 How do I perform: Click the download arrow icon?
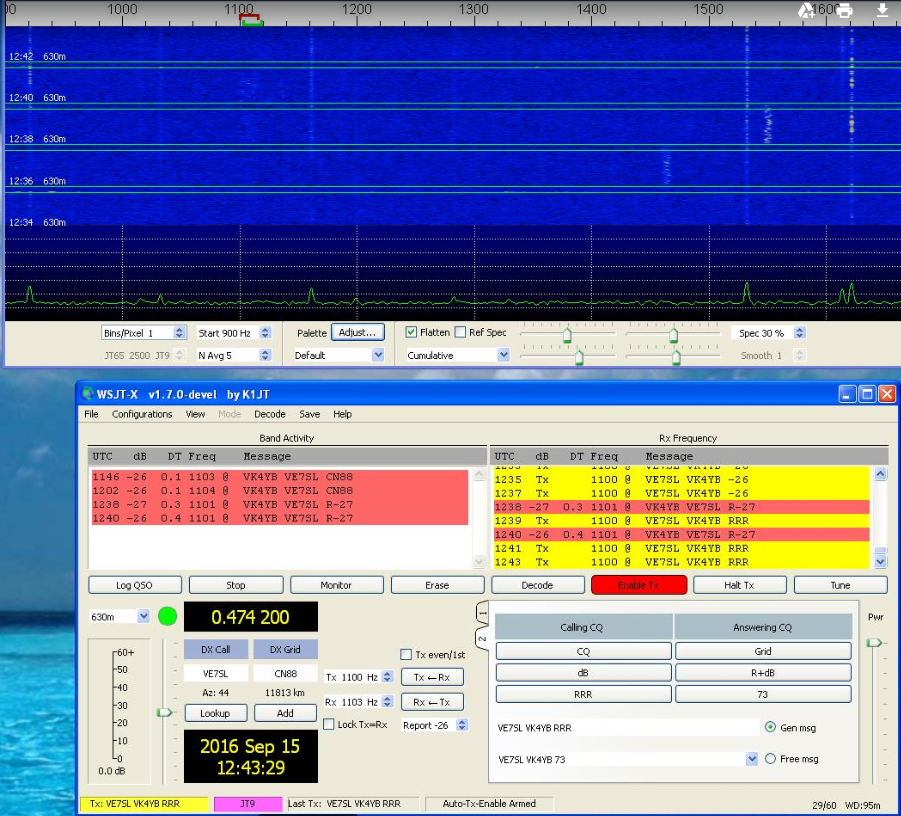tap(882, 11)
